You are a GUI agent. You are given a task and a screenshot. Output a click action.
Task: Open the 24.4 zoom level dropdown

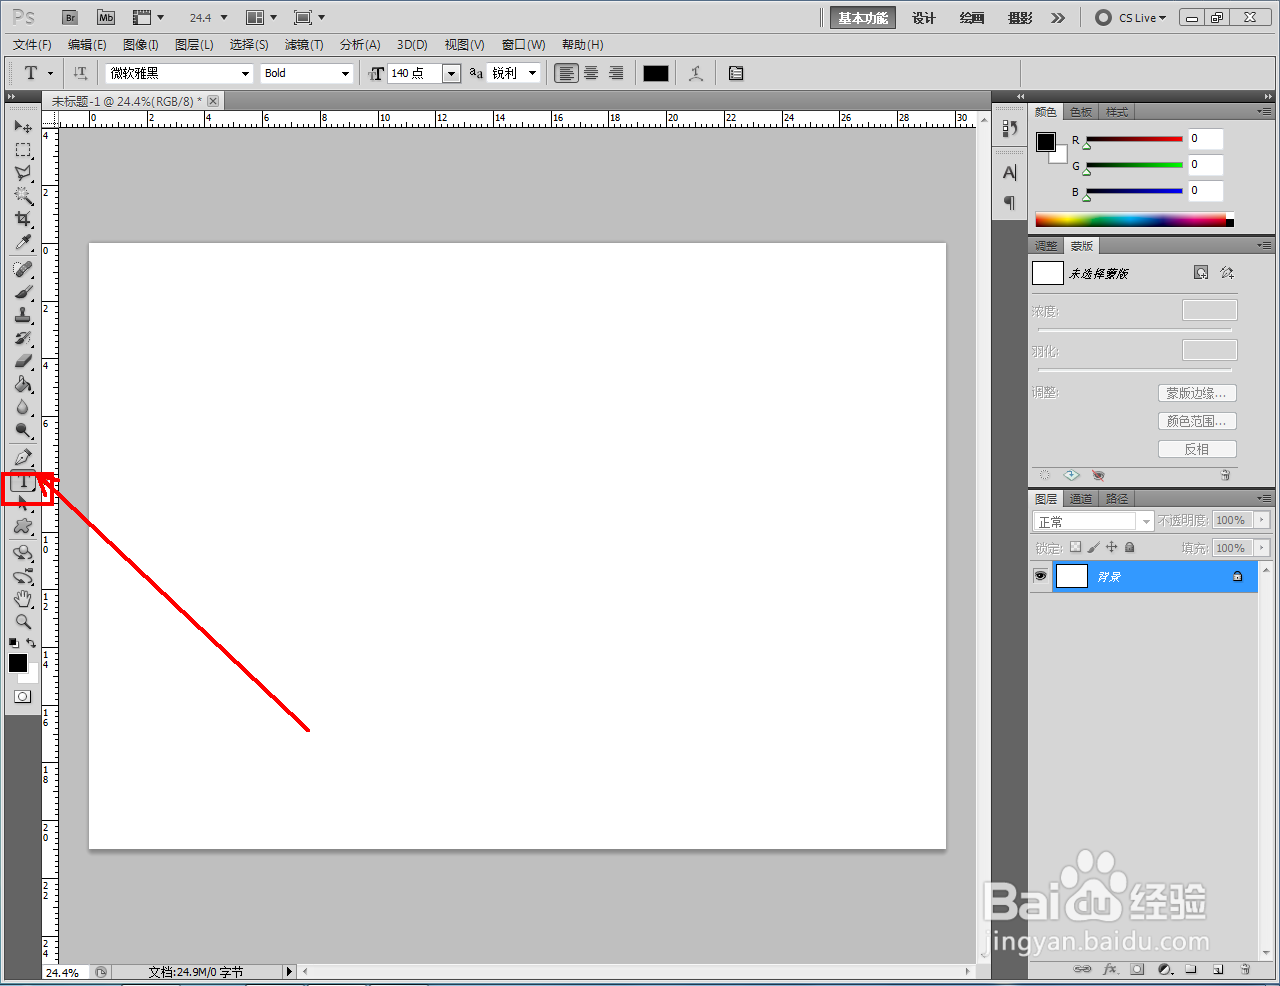224,18
